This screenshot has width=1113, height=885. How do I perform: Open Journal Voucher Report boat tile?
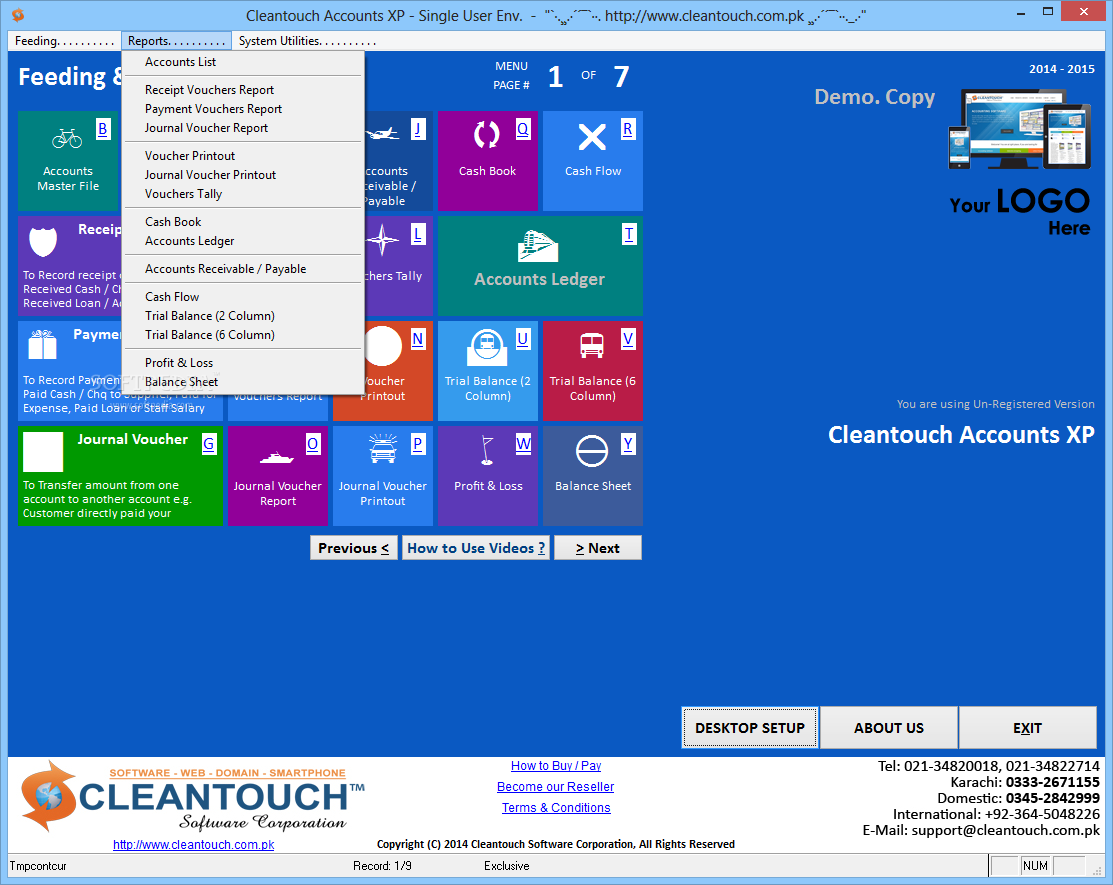pos(278,476)
